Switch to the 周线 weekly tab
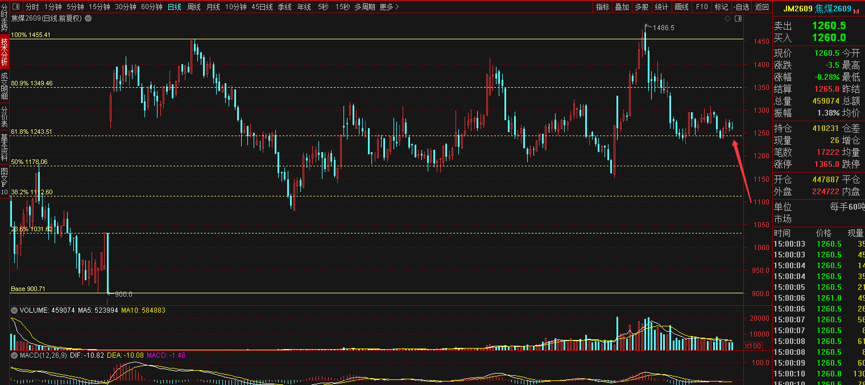 tap(193, 7)
